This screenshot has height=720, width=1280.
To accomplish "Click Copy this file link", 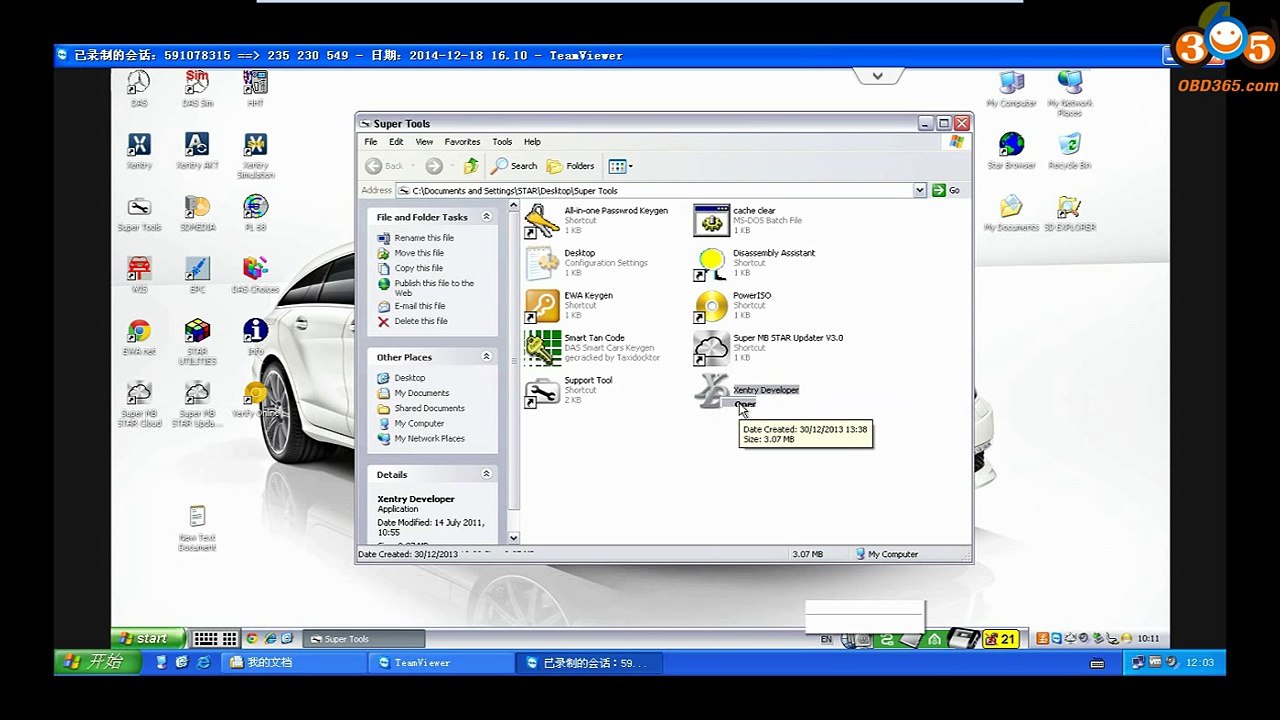I will click(419, 268).
